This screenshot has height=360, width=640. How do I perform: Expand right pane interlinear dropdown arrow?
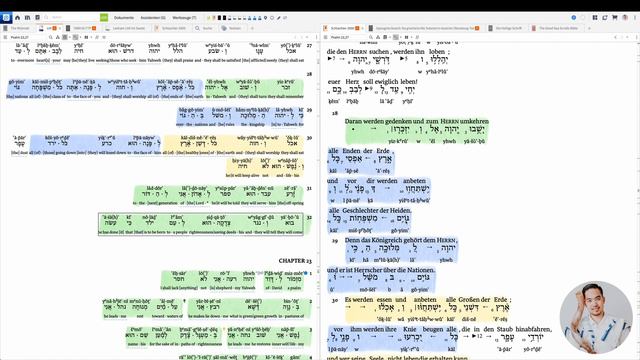pos(400,37)
